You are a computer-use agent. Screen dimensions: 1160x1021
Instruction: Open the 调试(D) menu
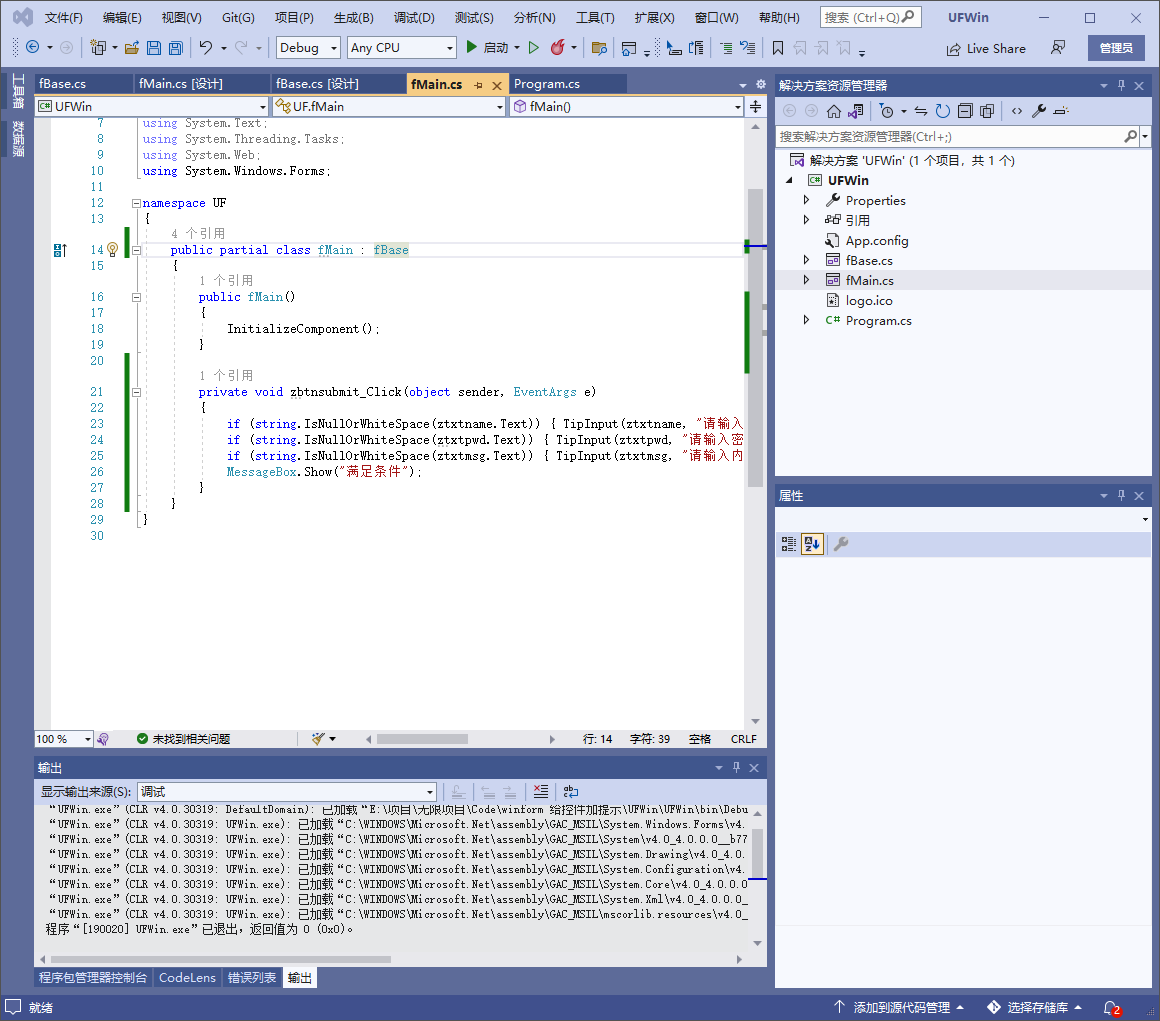(x=414, y=18)
